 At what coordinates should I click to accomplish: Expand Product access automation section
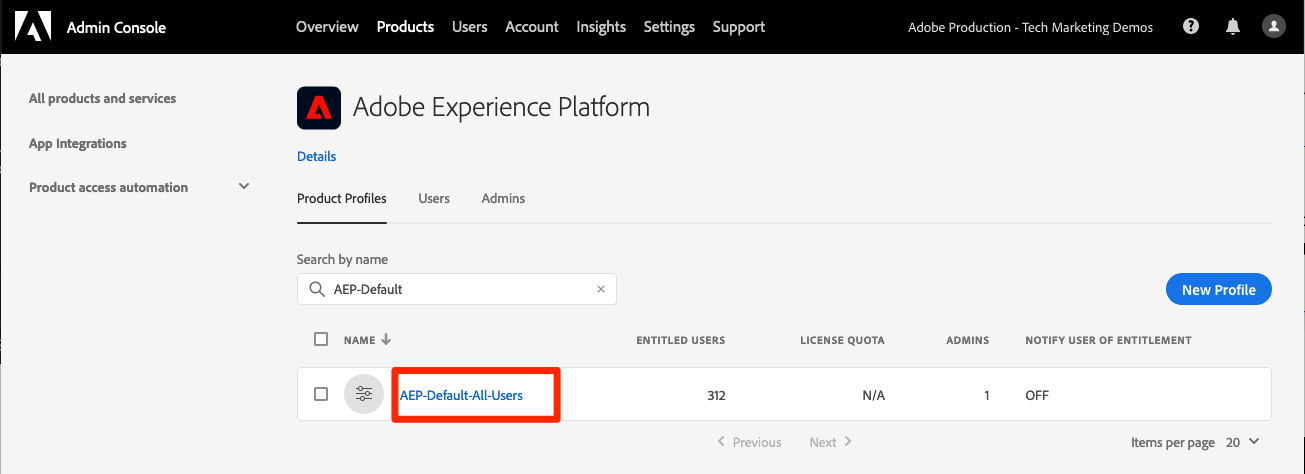point(244,187)
